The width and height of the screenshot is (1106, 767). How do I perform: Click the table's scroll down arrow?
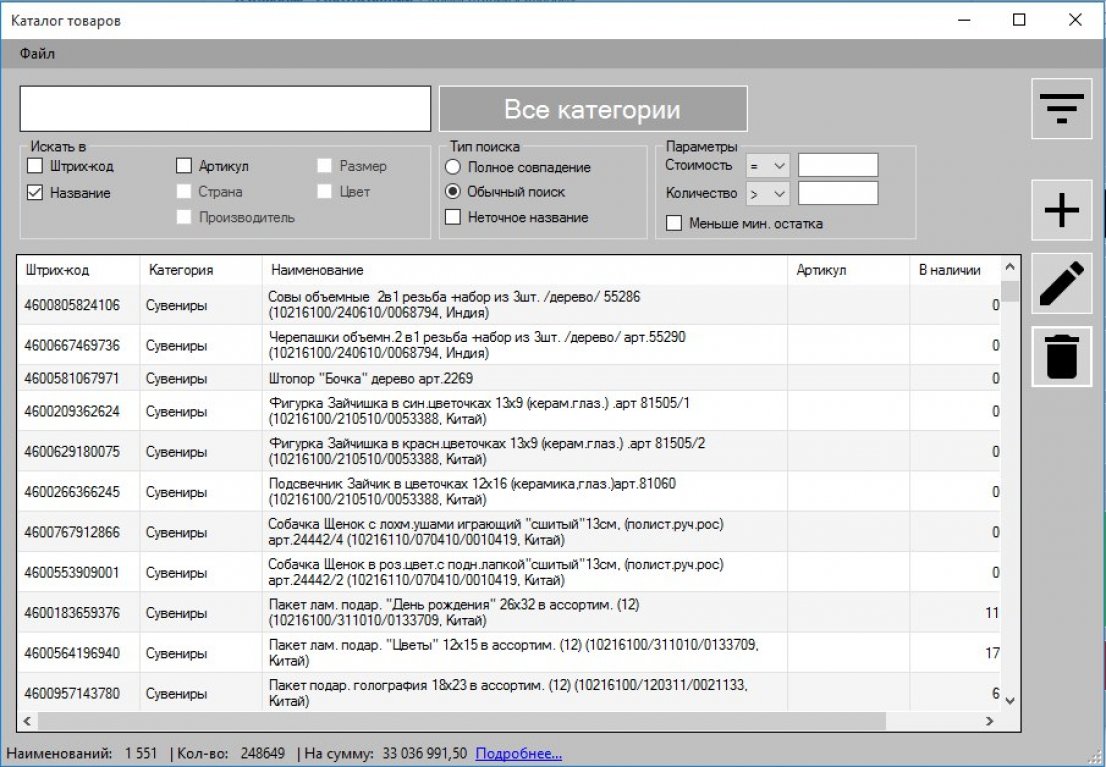pos(1010,700)
